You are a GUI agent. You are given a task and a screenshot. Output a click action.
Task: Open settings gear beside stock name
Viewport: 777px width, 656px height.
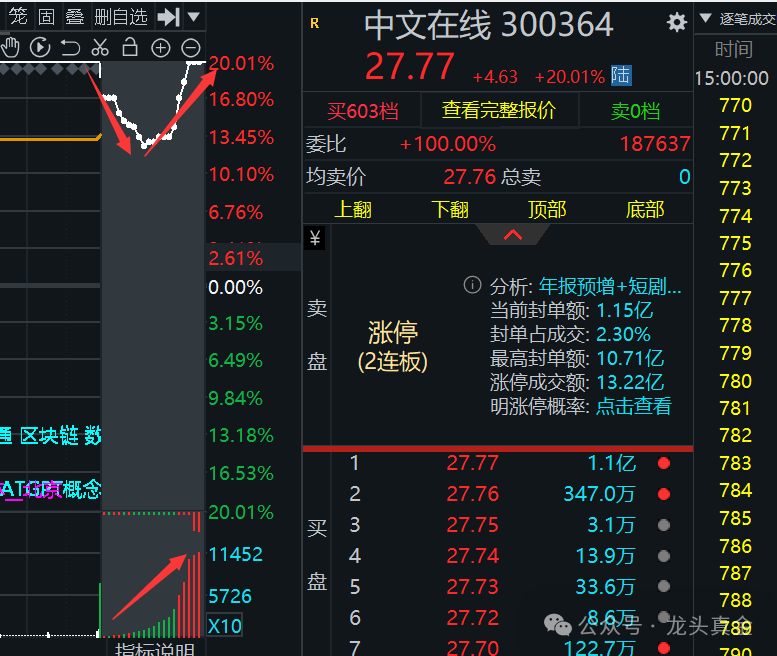pos(676,22)
